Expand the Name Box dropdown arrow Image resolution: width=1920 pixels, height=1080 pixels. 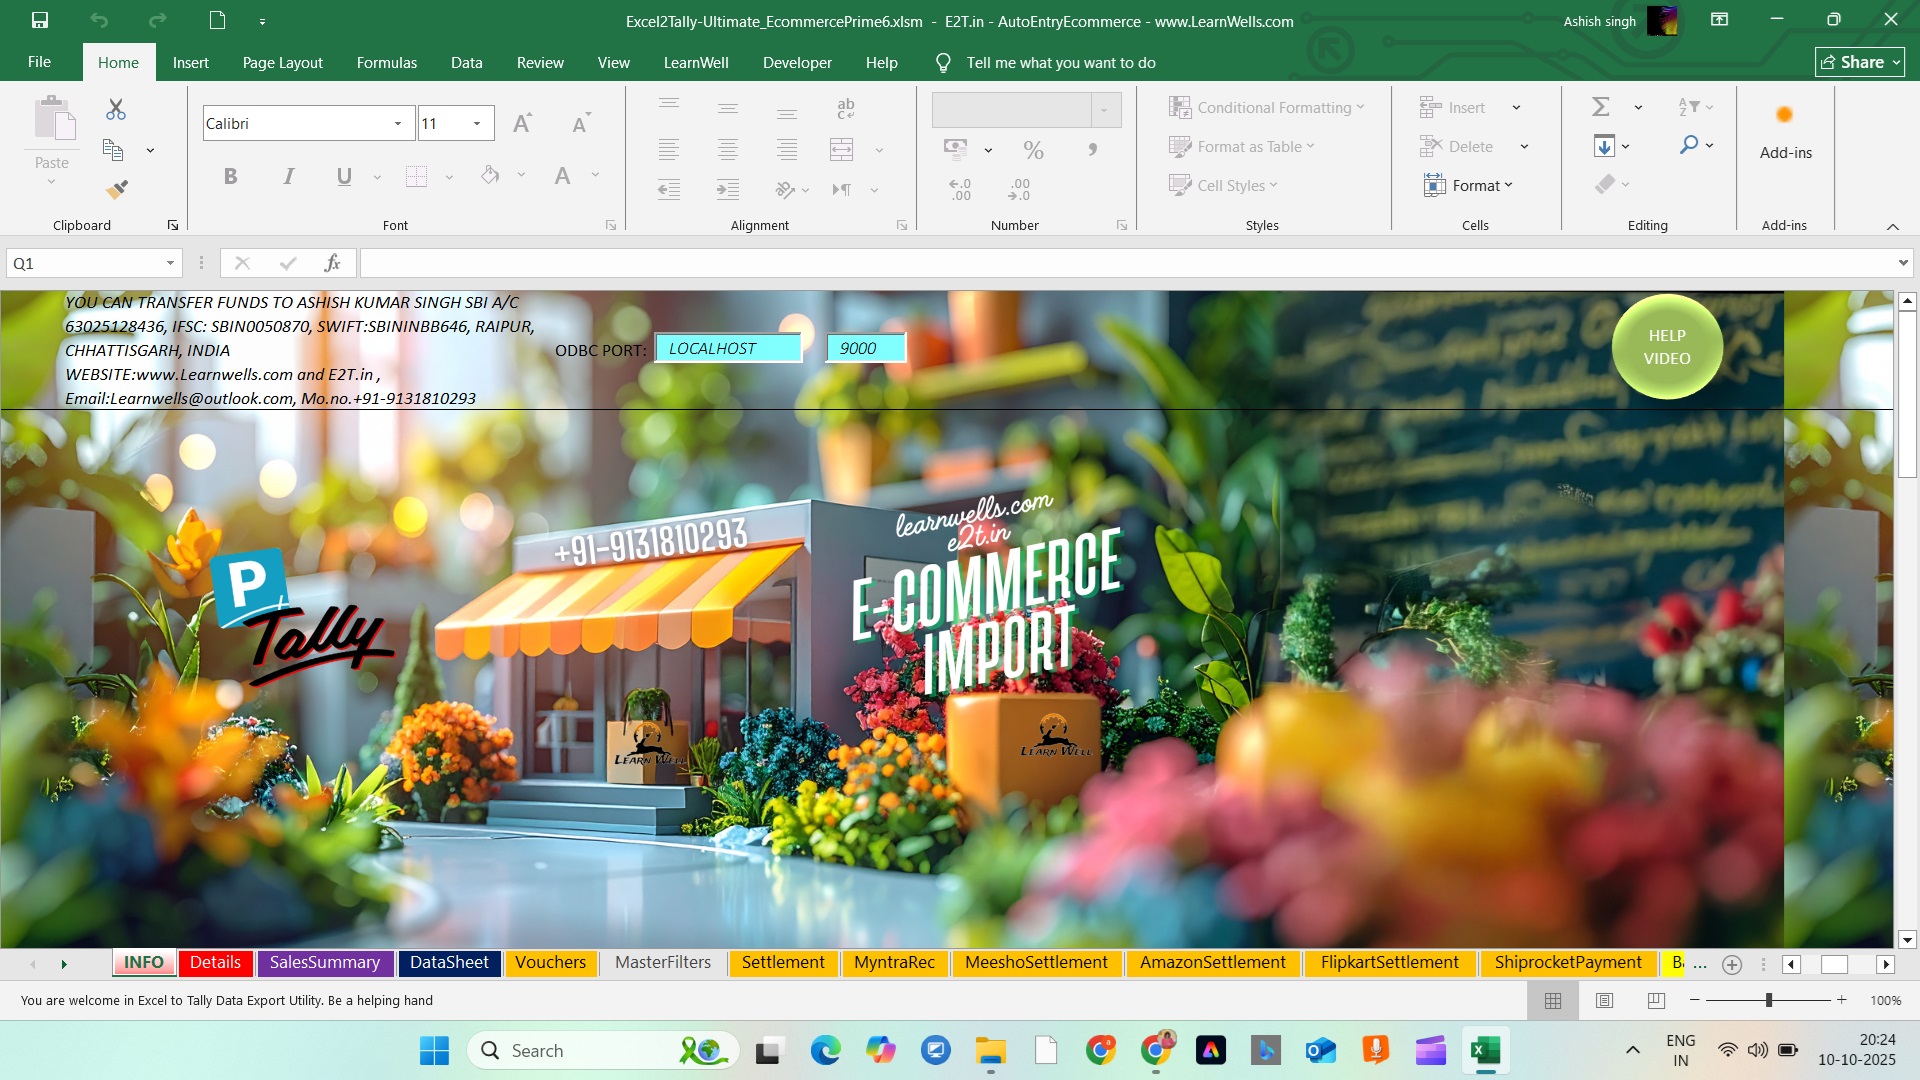pos(170,263)
